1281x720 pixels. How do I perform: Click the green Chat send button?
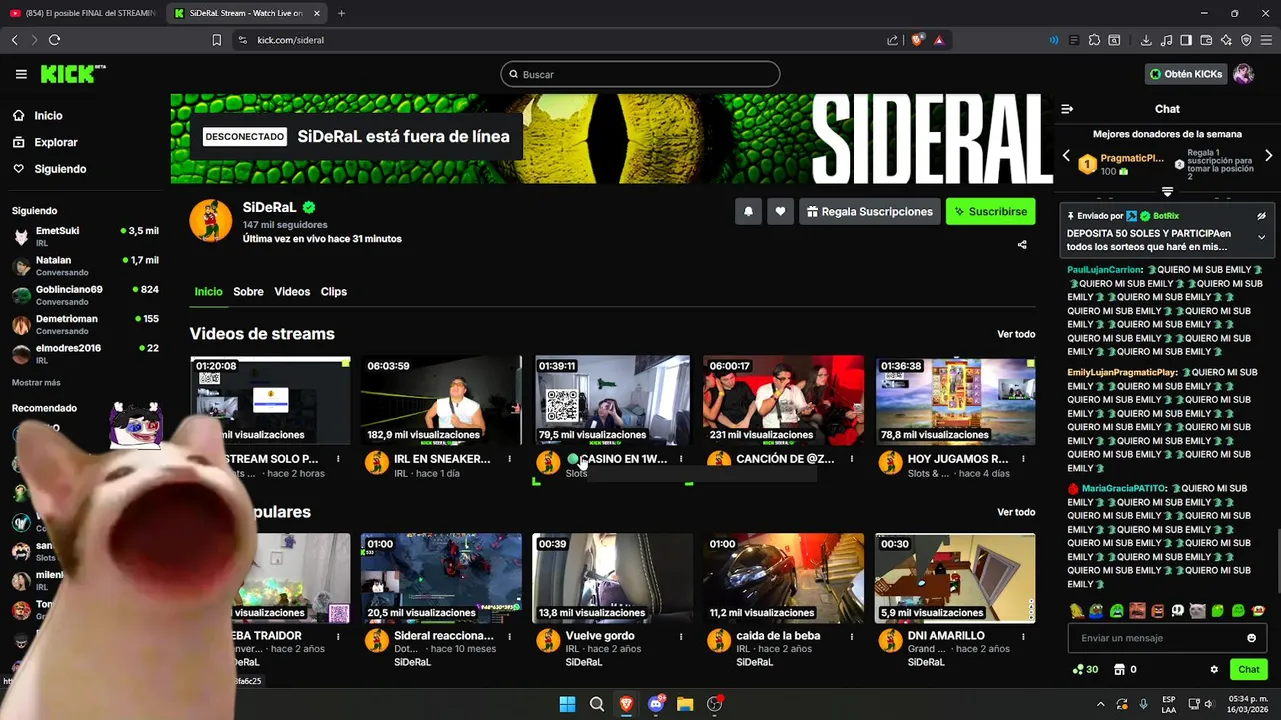point(1249,670)
